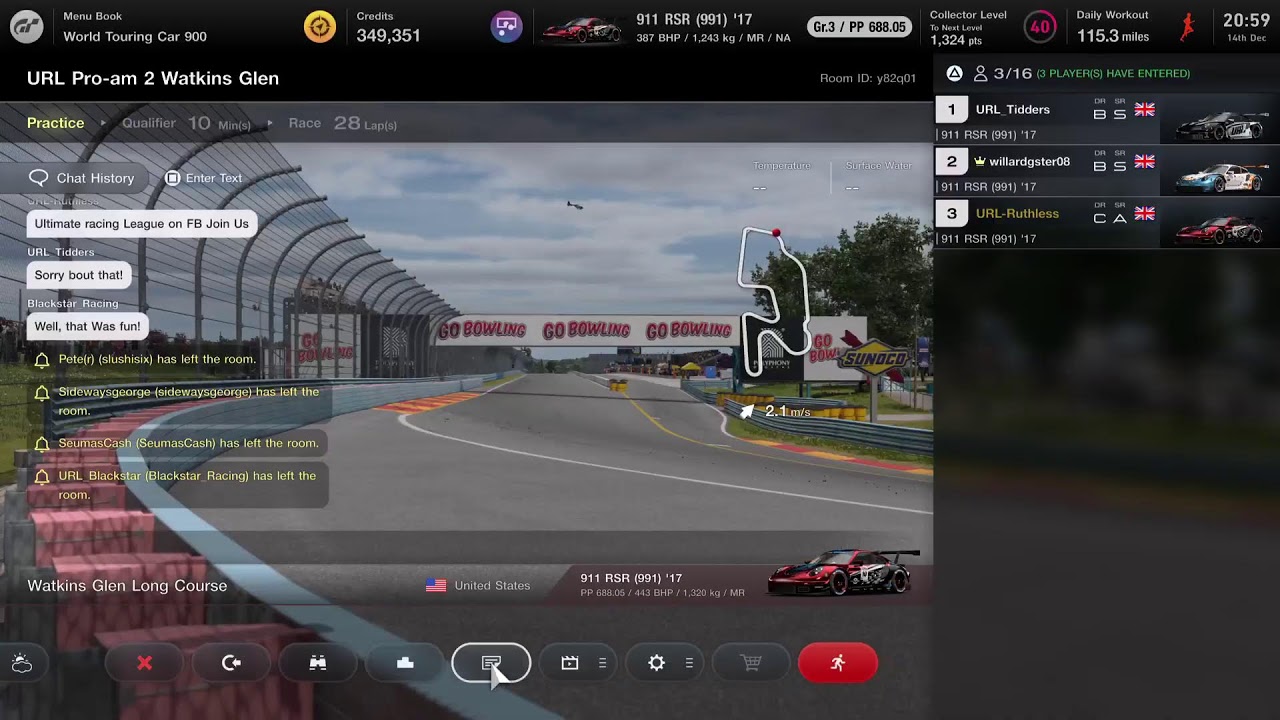Click the Surface Water readout

pyautogui.click(x=878, y=176)
